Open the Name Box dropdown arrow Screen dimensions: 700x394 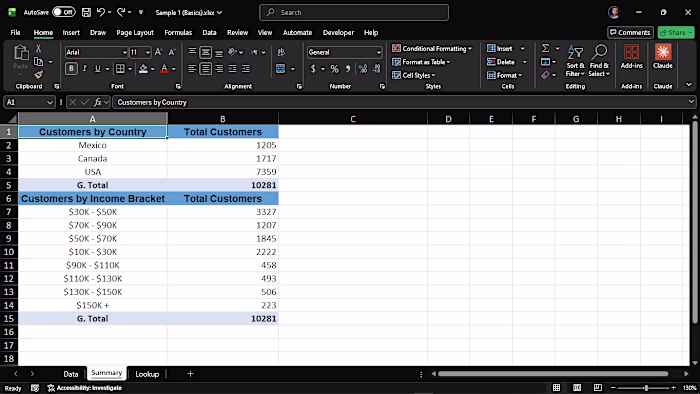pyautogui.click(x=50, y=102)
